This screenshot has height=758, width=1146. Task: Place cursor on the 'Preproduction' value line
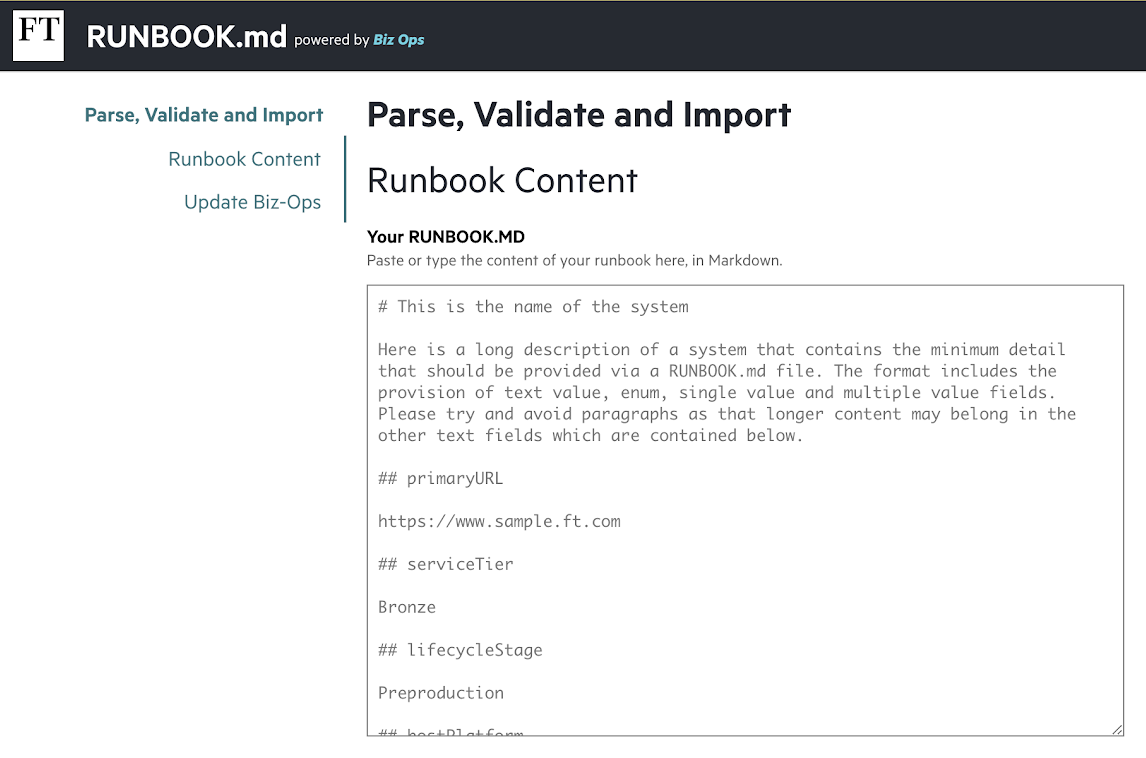click(441, 693)
